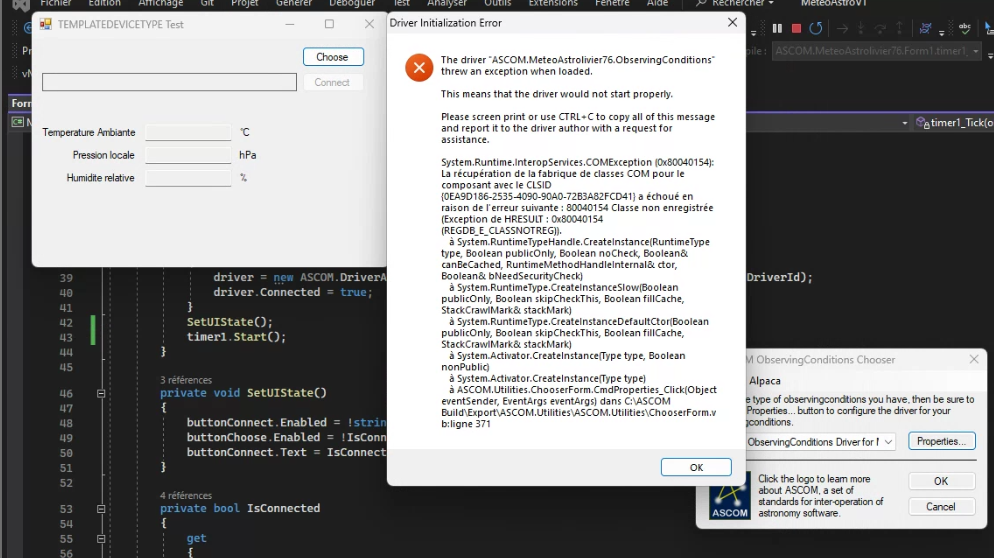Open the ASCOM.MeteoAstrolivier76.Form1.timer1 stack frame dropdown
The width and height of the screenshot is (994, 558).
pyautogui.click(x=976, y=51)
